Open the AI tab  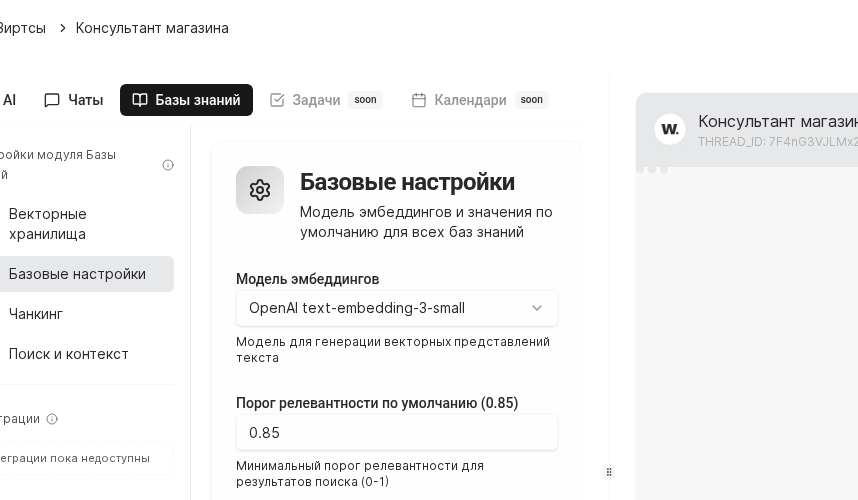9,100
